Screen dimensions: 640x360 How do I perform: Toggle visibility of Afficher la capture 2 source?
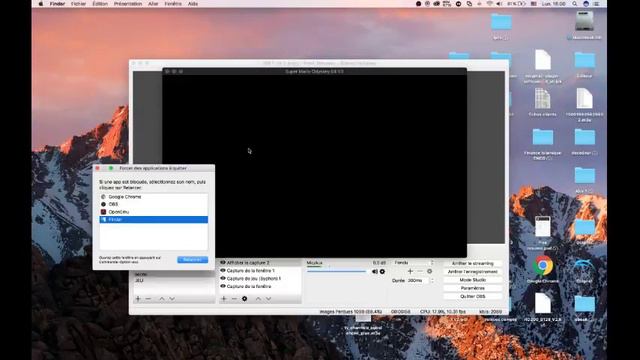pyautogui.click(x=223, y=262)
